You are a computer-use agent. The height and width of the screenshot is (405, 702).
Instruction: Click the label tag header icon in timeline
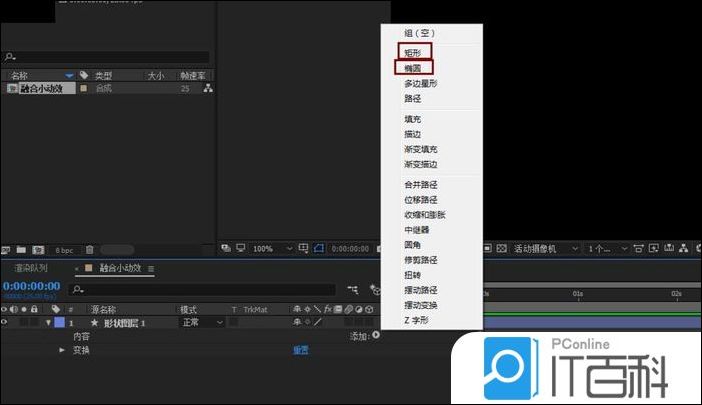point(56,309)
